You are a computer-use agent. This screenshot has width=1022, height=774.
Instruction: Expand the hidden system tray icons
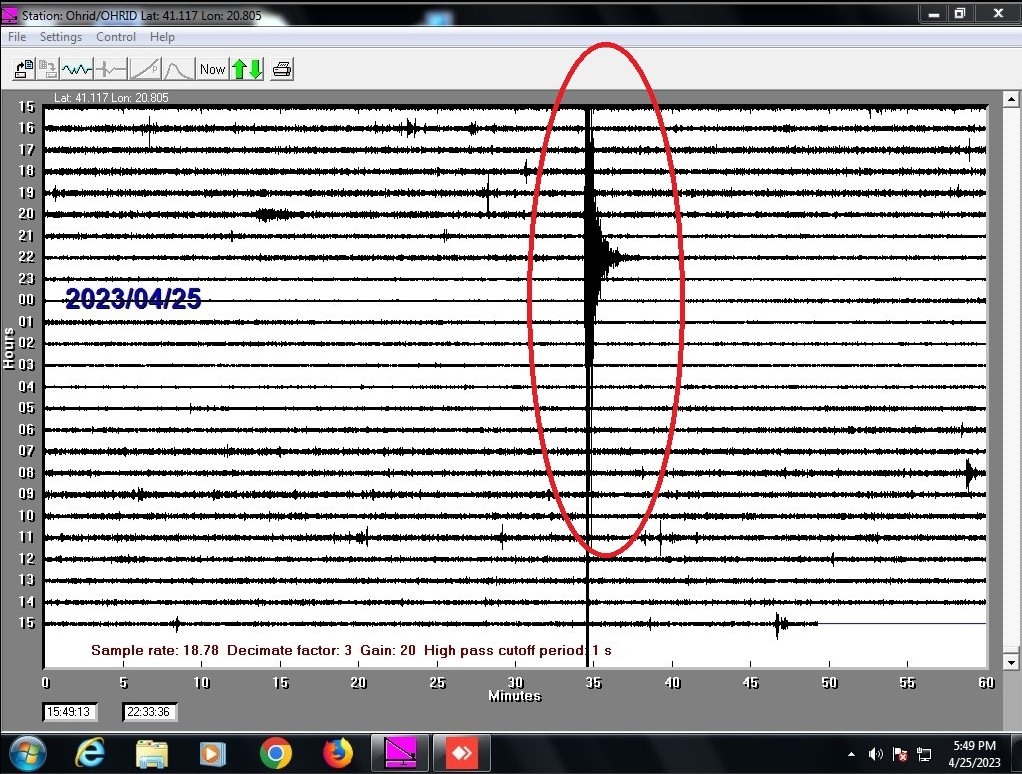point(851,754)
